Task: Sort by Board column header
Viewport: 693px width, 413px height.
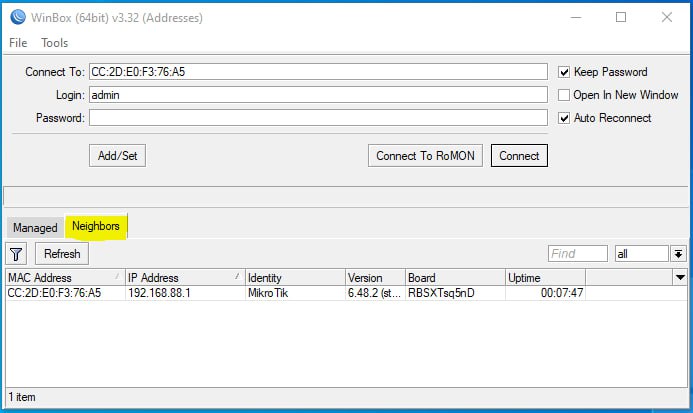Action: [455, 278]
